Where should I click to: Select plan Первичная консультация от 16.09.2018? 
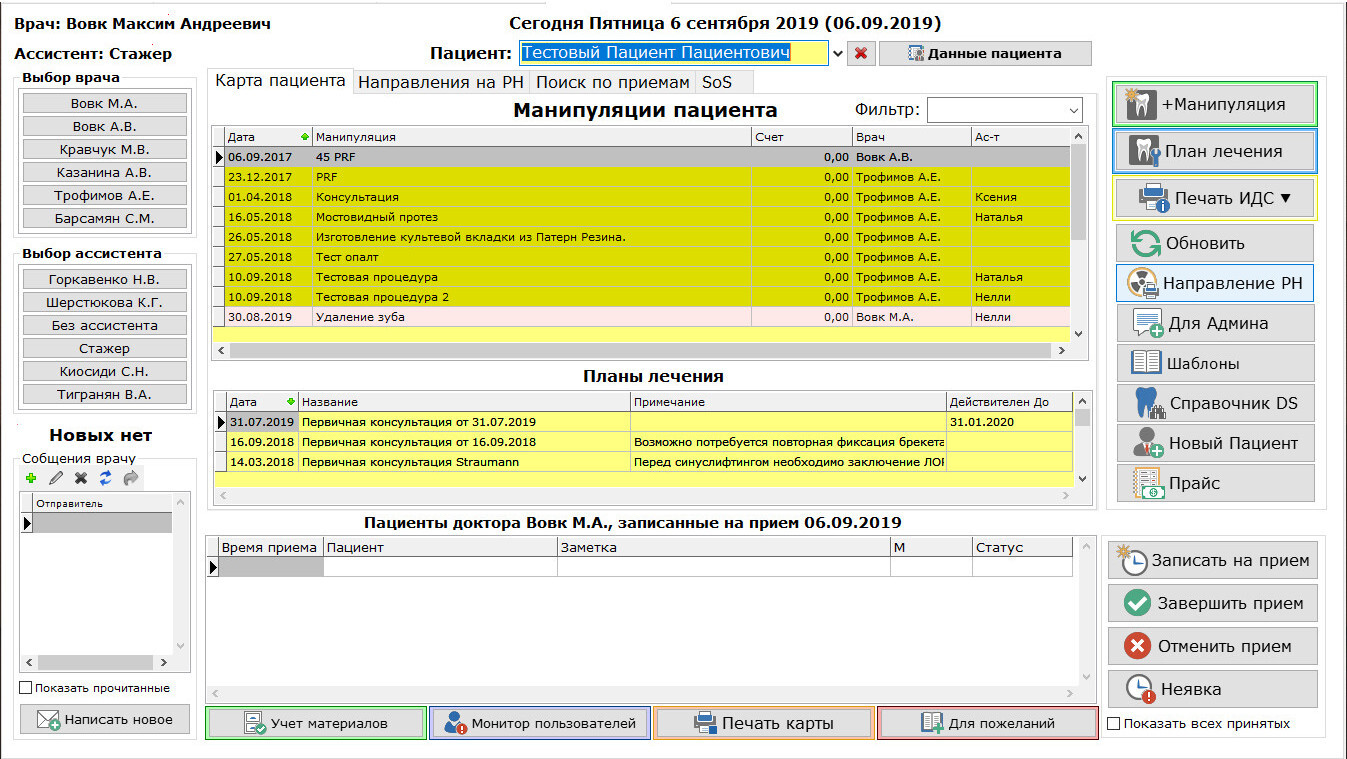click(642, 442)
